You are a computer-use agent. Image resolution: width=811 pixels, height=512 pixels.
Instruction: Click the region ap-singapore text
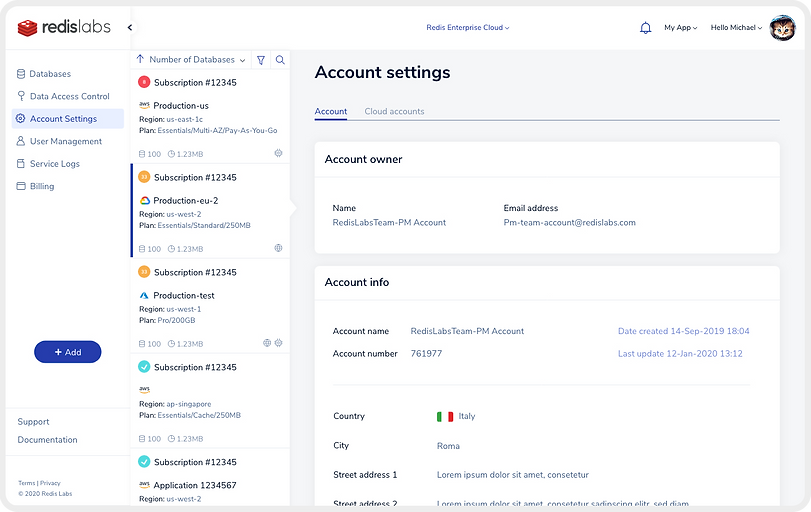pyautogui.click(x=189, y=404)
